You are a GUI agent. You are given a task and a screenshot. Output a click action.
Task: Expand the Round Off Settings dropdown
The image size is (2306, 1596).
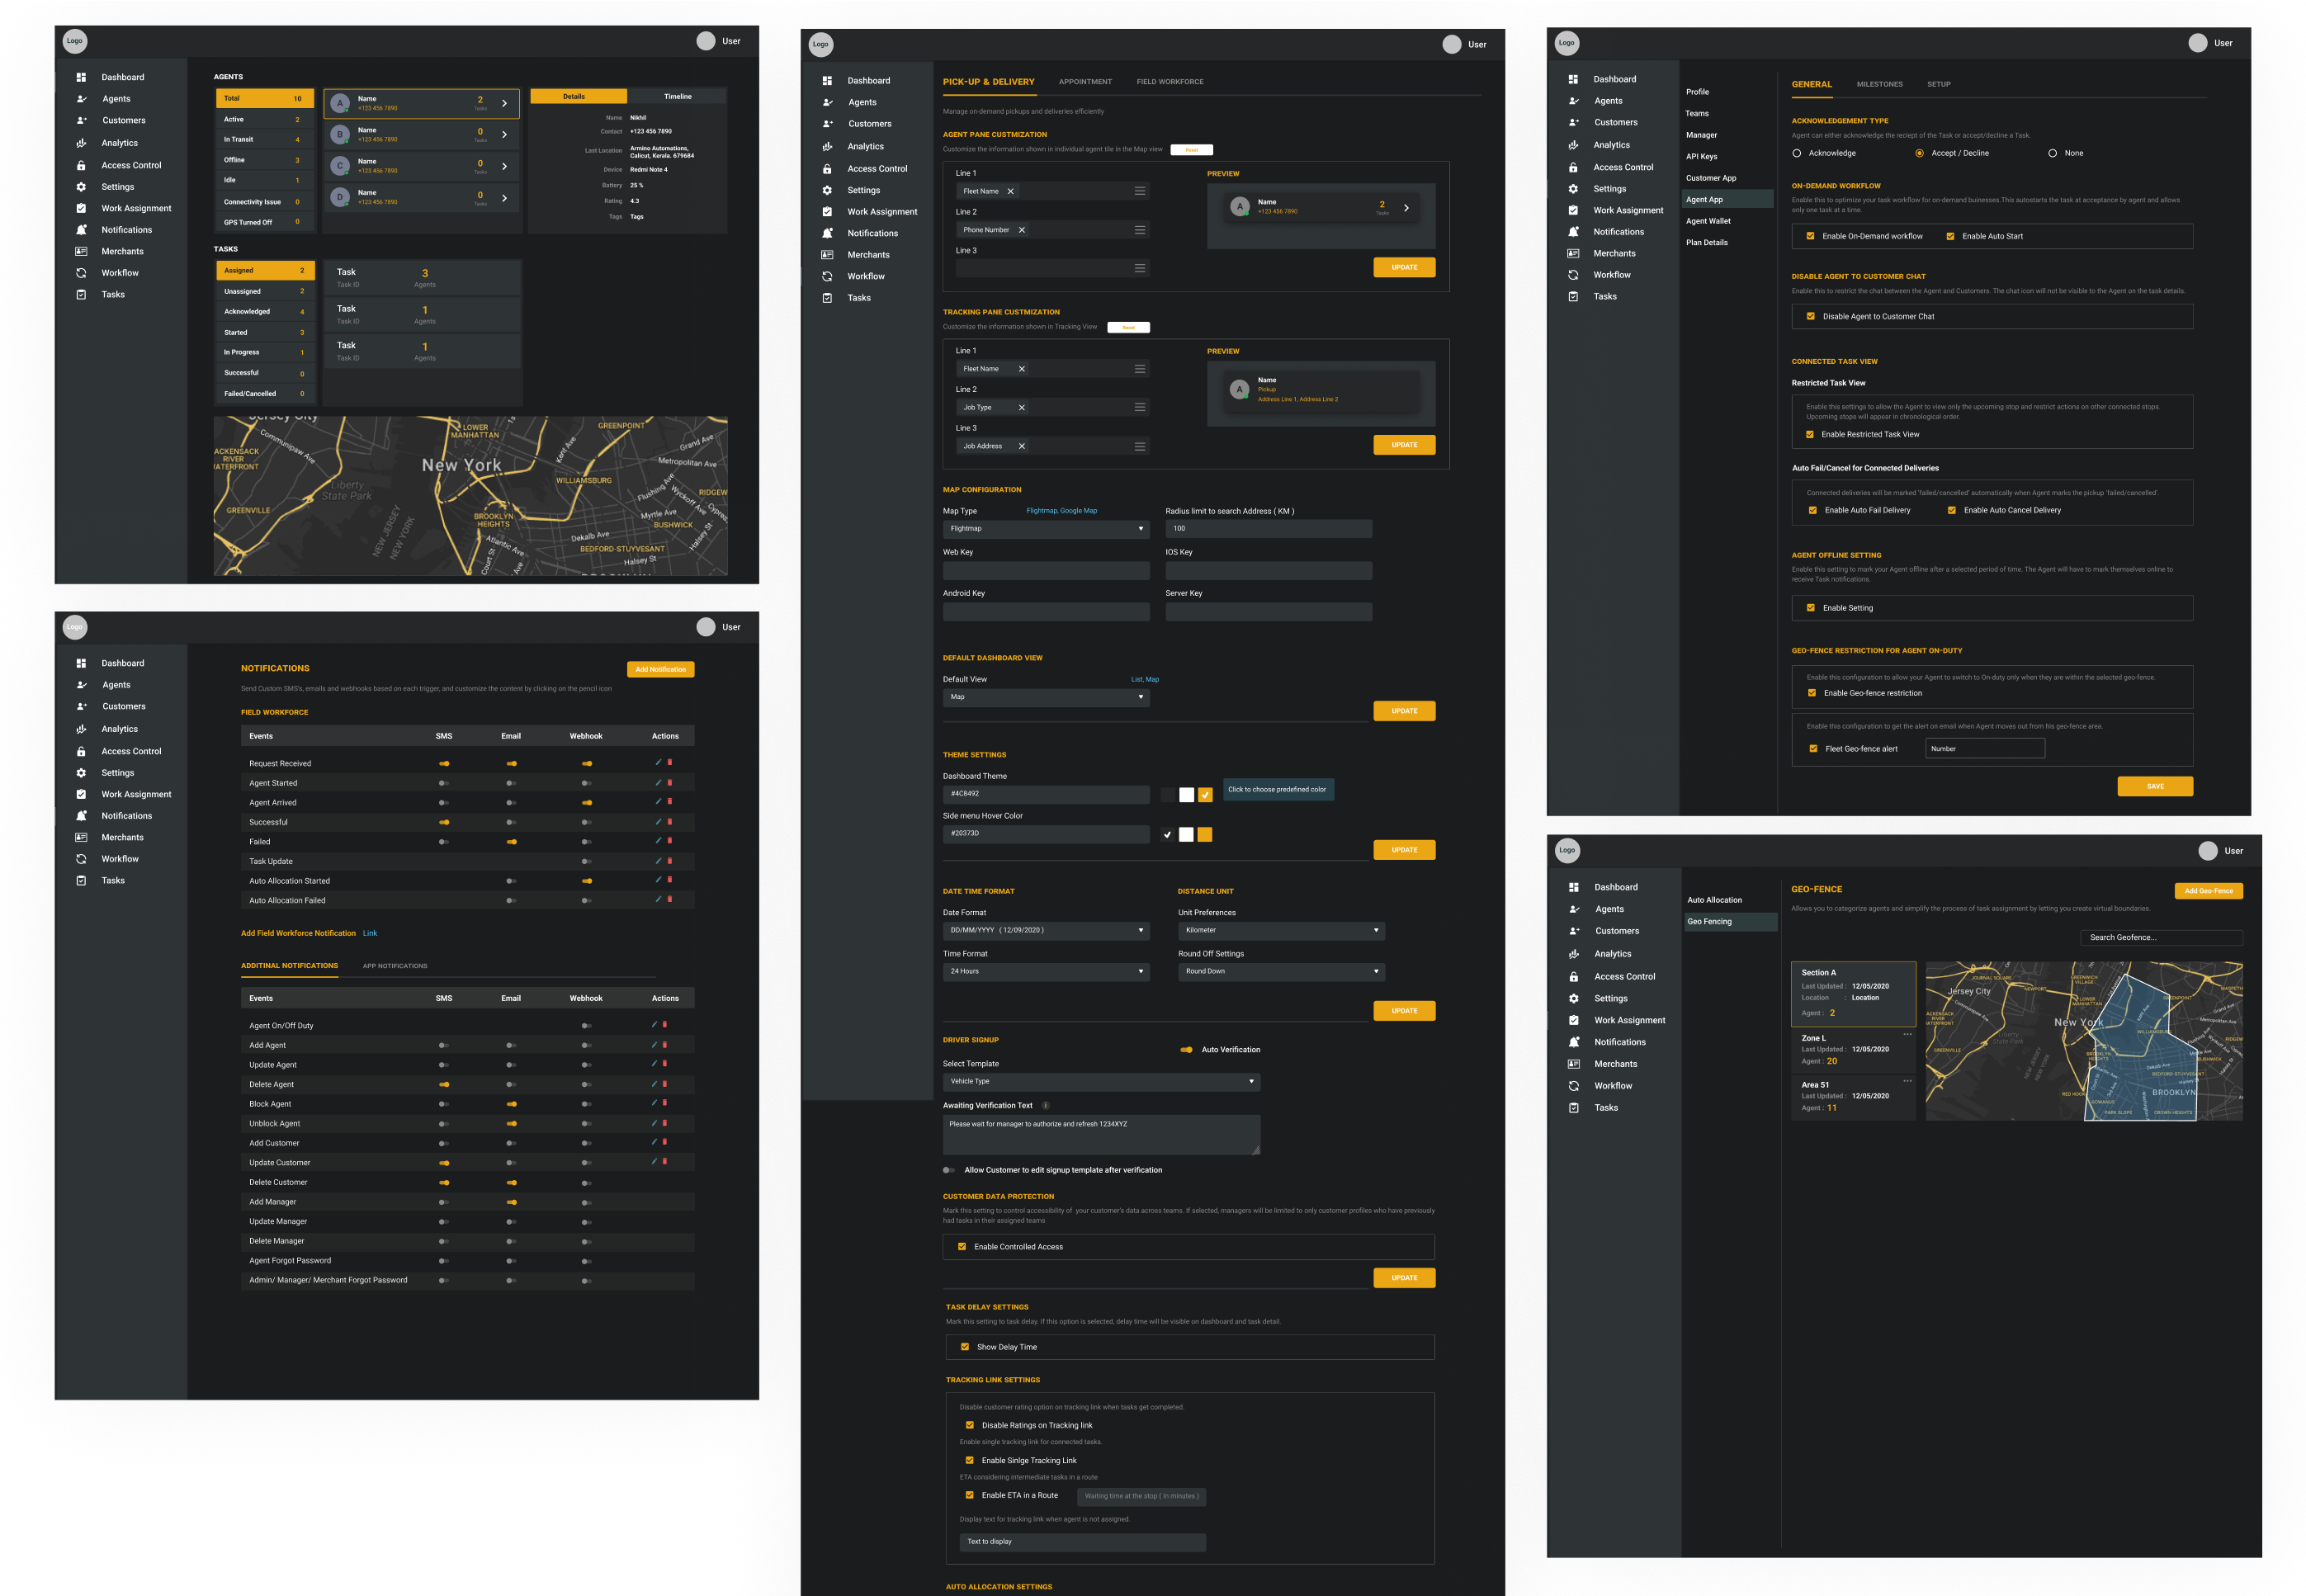coord(1280,971)
